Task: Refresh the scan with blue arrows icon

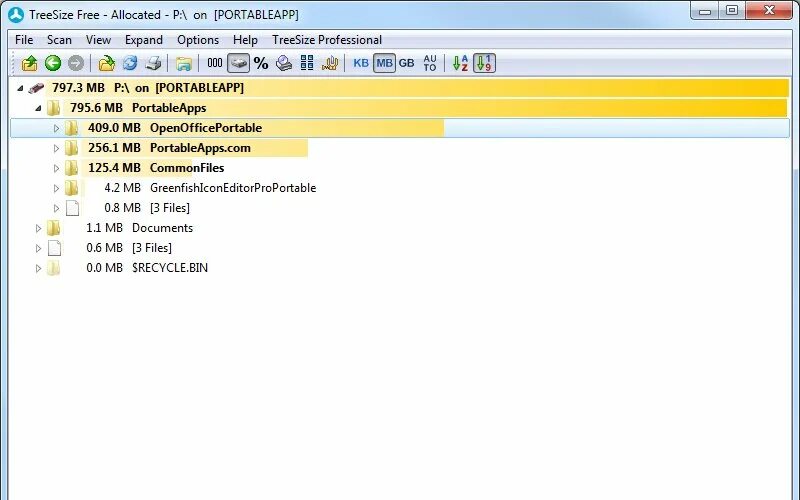Action: (130, 63)
